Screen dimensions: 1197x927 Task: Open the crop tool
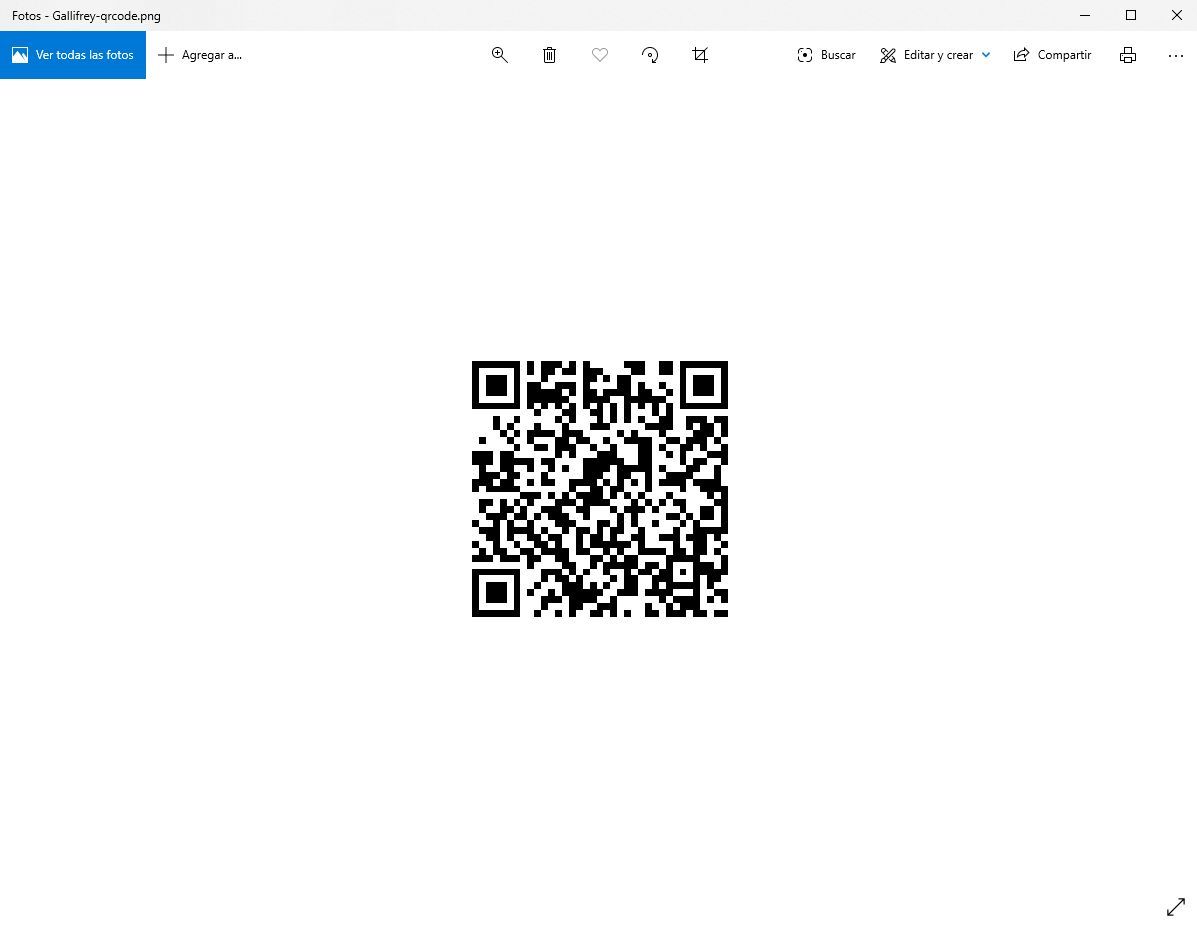[700, 55]
